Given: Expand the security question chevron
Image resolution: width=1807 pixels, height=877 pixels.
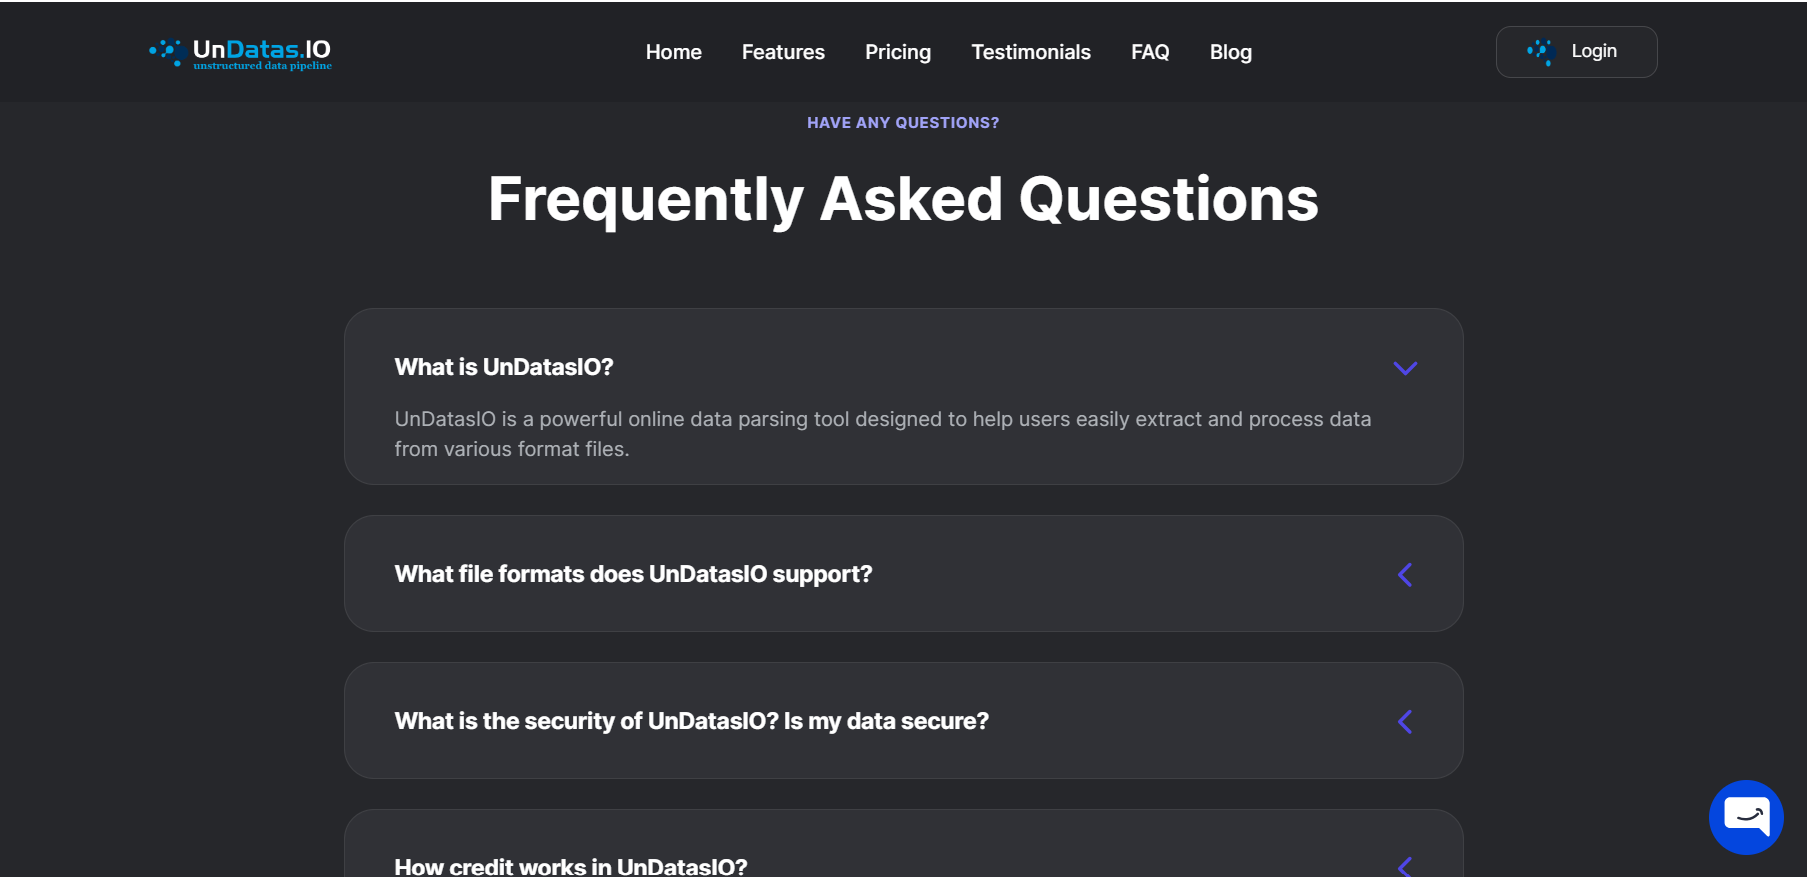Looking at the screenshot, I should click(1405, 722).
